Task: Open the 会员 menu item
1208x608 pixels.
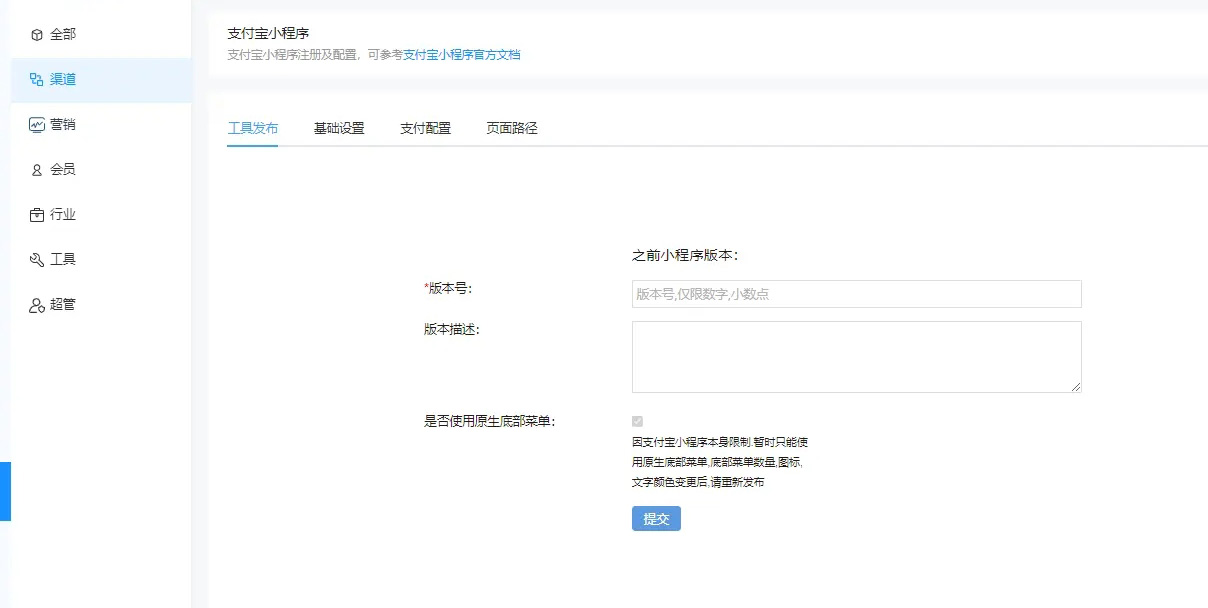Action: 101,170
